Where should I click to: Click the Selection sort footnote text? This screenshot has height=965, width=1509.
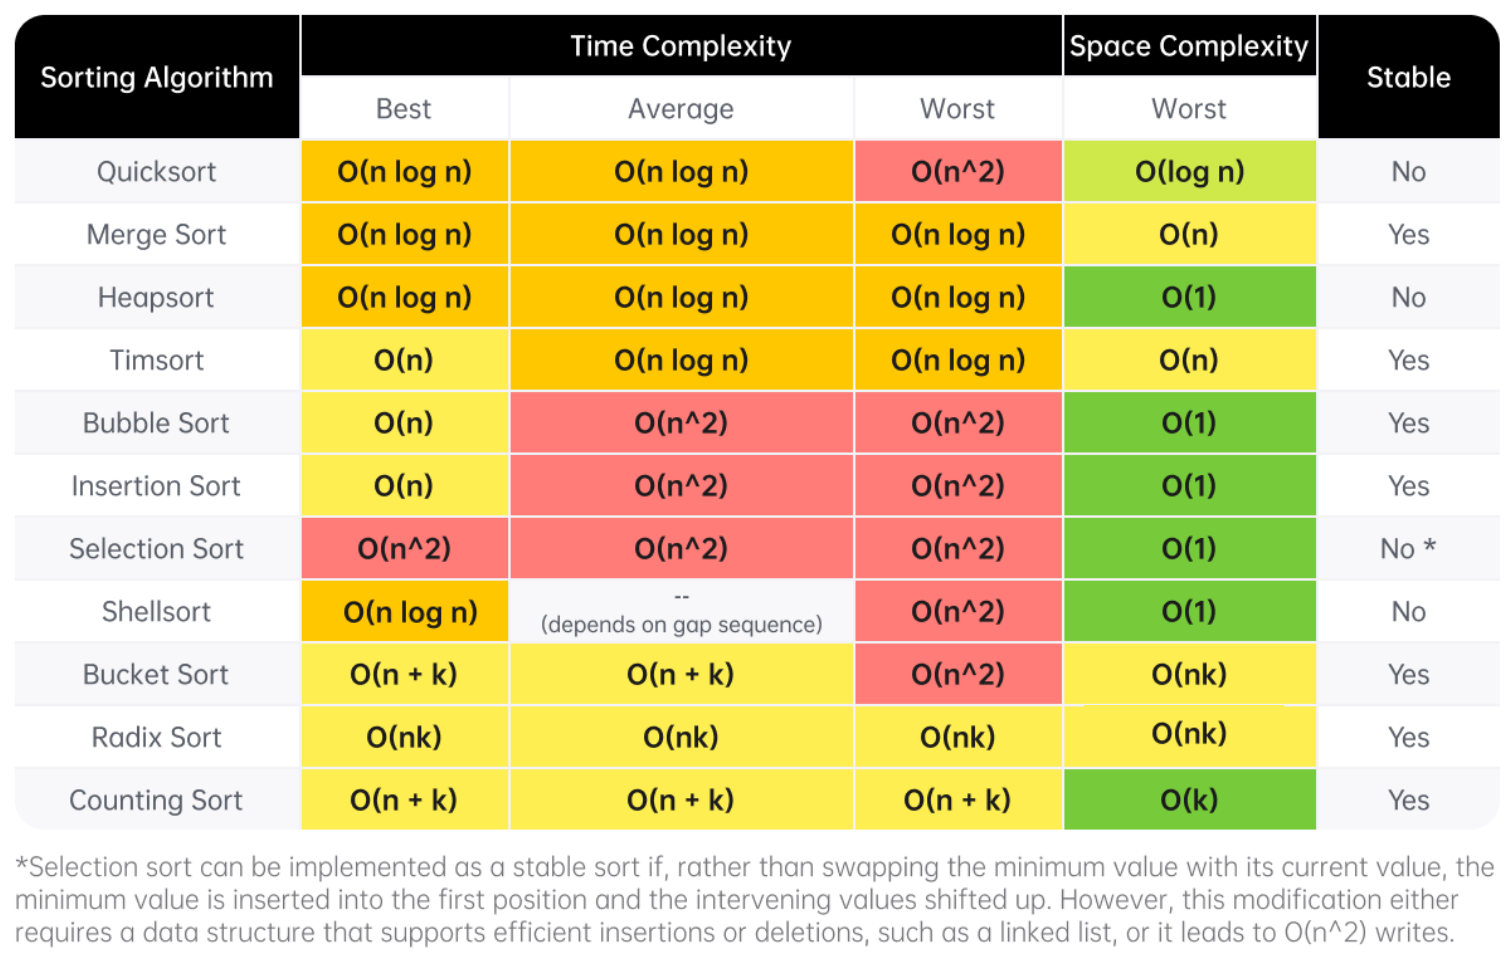[x=754, y=900]
